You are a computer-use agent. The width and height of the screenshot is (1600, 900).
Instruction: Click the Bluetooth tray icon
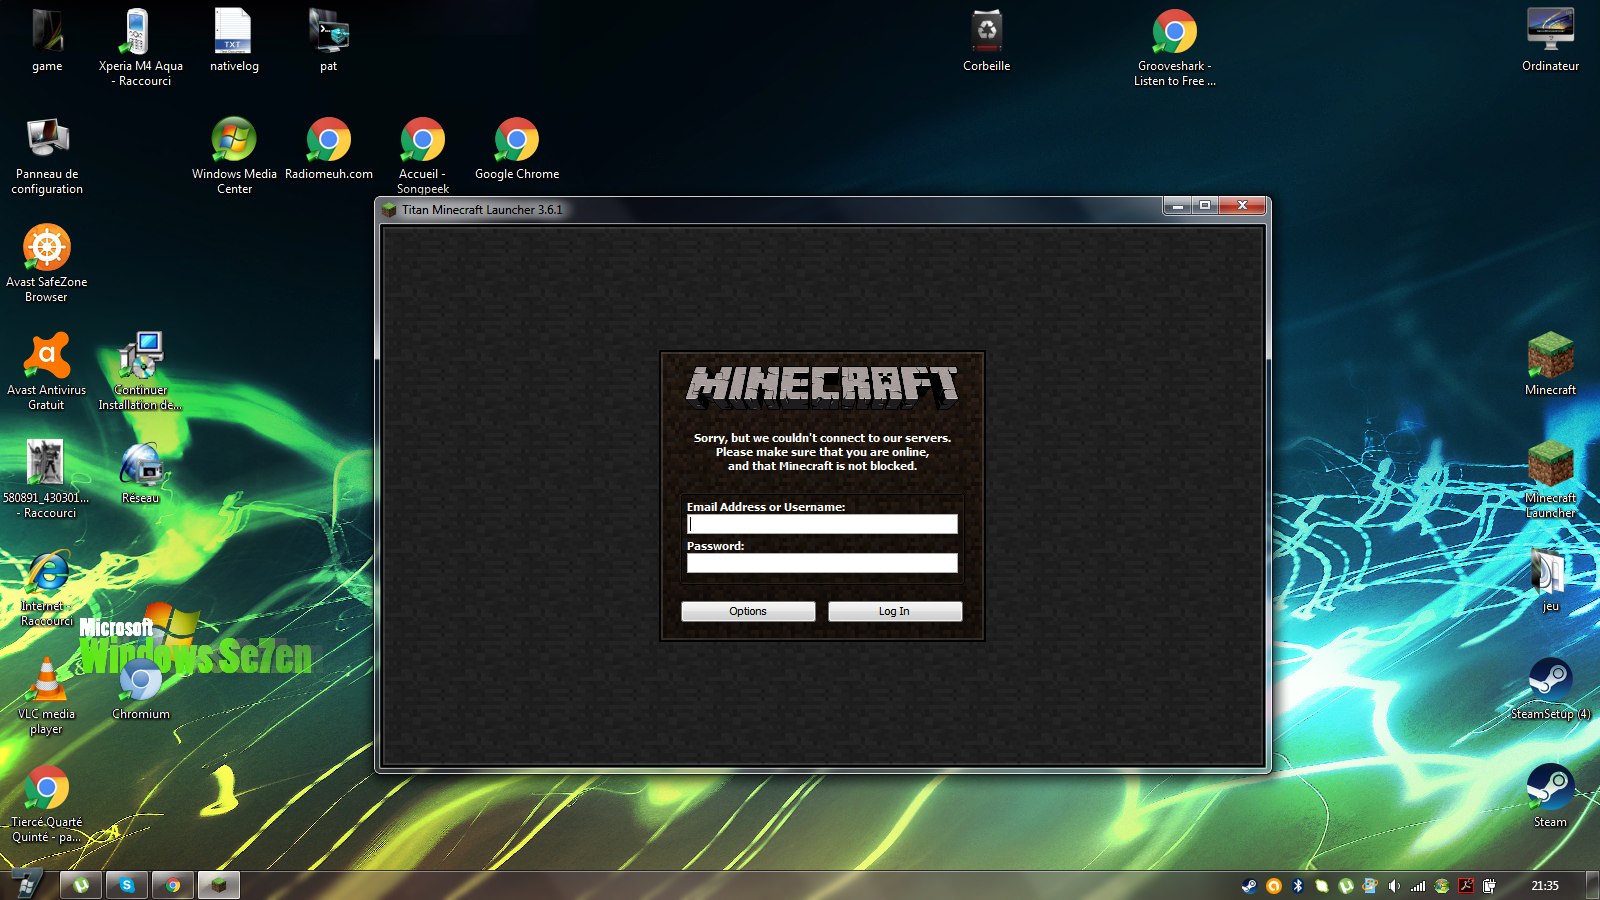[x=1297, y=885]
